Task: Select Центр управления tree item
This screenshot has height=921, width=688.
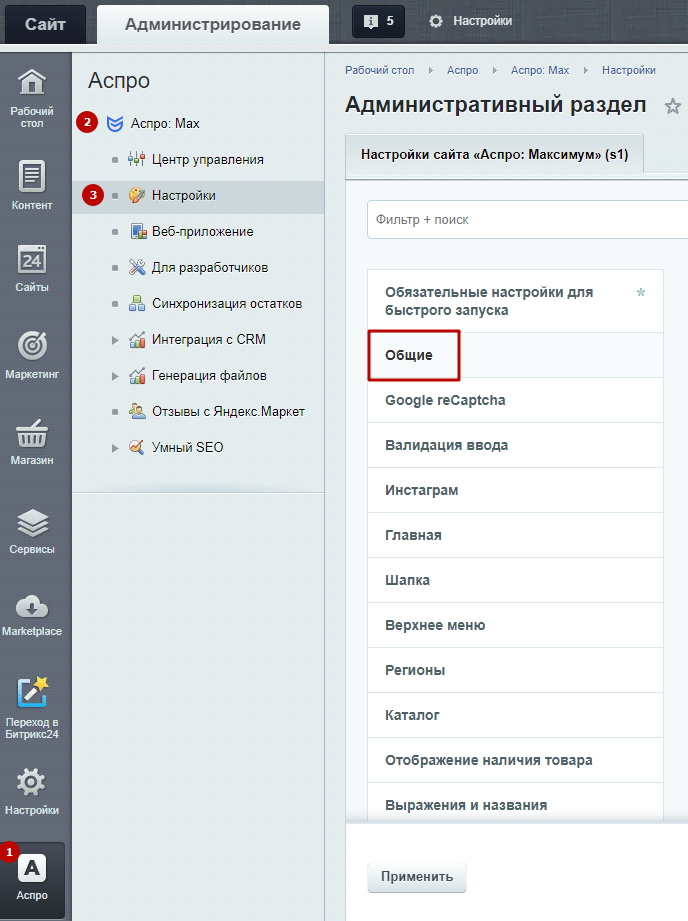Action: click(x=207, y=159)
